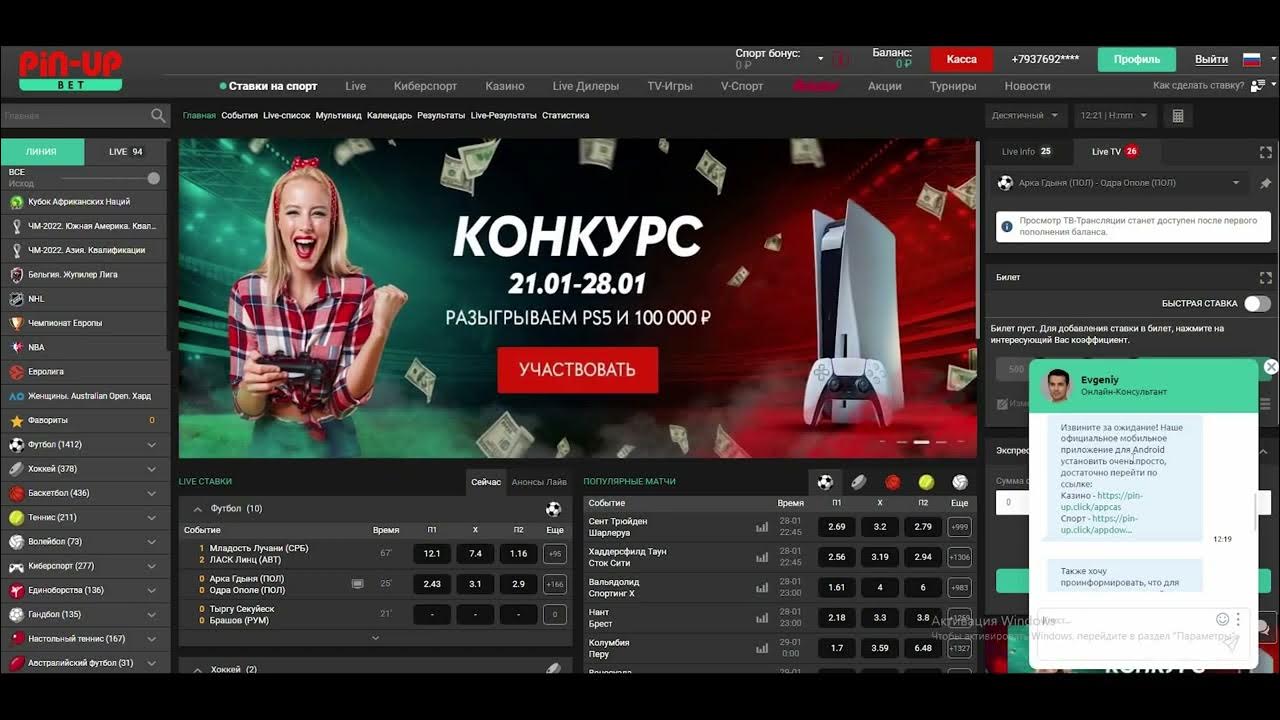Open the time format dropdown
This screenshot has height=720, width=1280.
(1115, 116)
